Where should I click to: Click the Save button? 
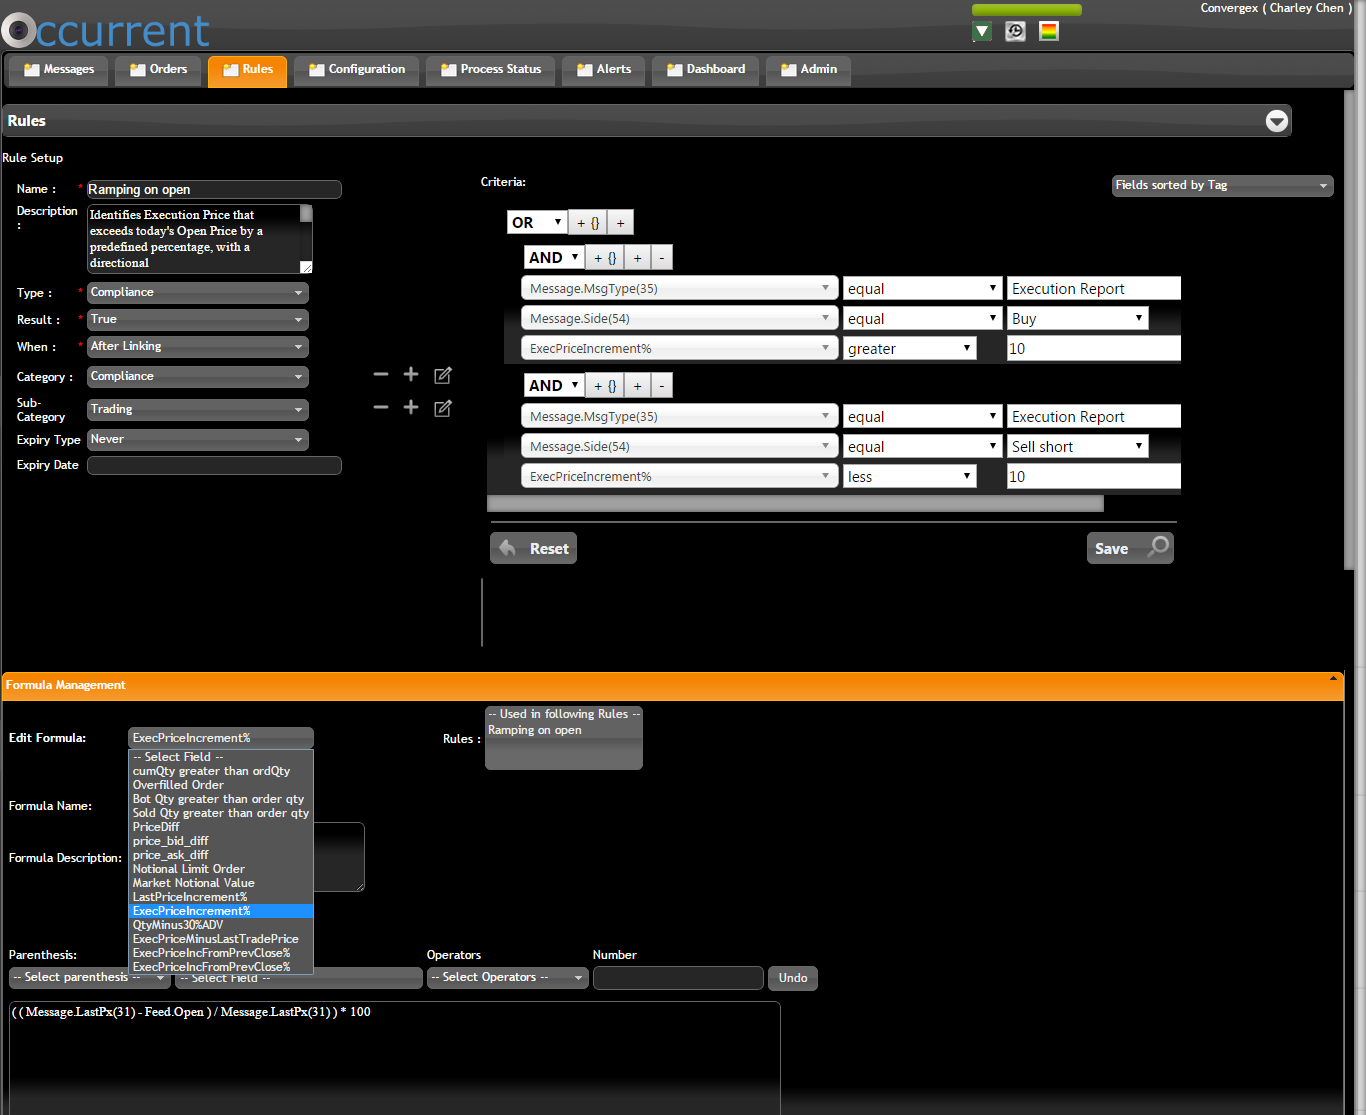1129,548
